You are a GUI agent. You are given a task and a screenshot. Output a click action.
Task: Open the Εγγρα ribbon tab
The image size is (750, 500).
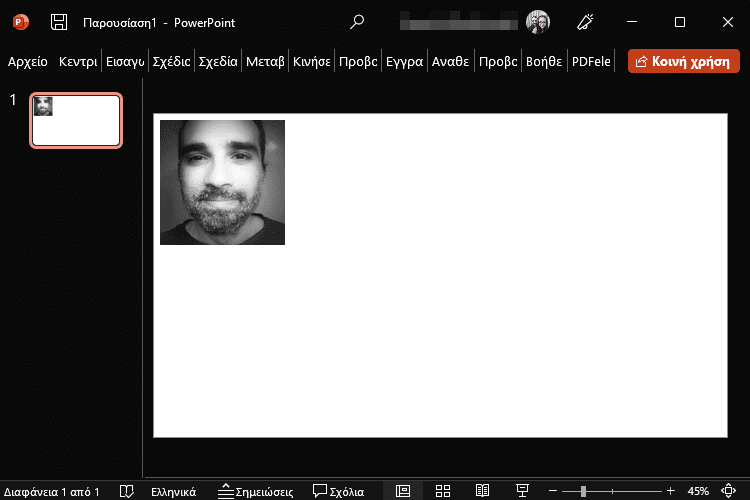click(405, 62)
